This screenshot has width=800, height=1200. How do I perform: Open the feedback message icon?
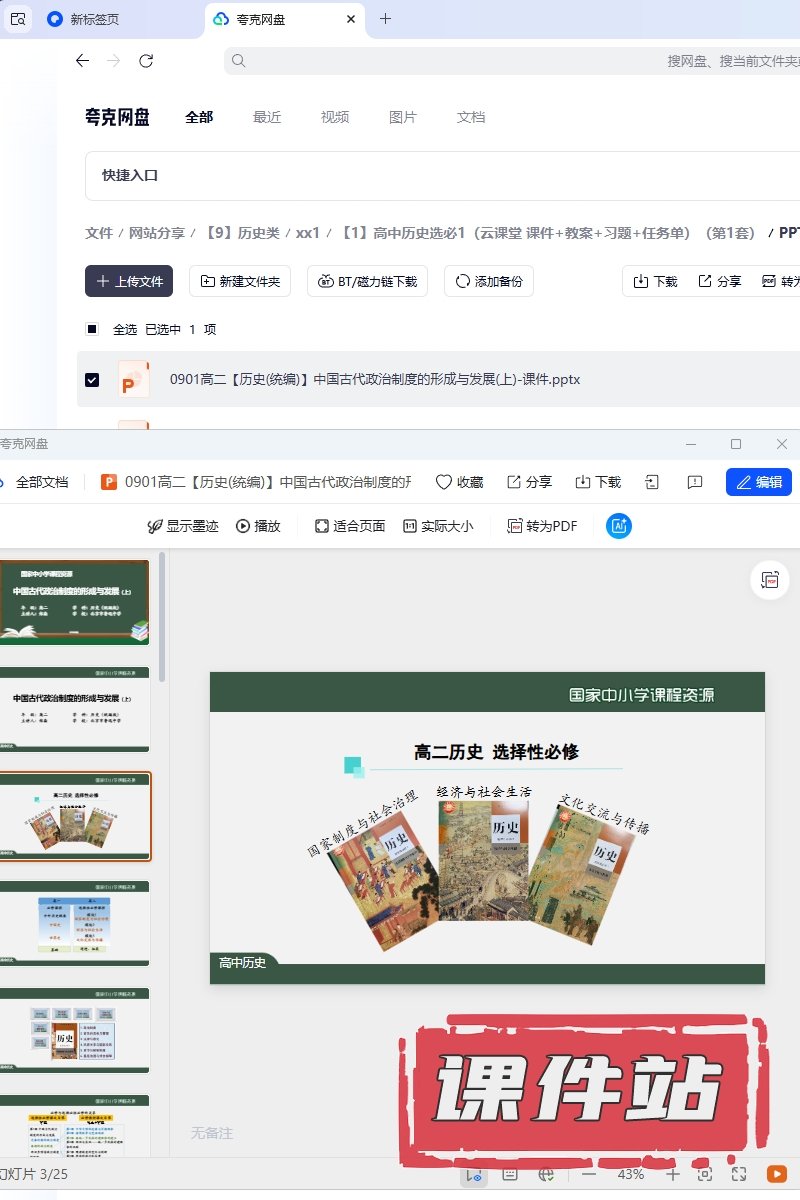[x=695, y=482]
